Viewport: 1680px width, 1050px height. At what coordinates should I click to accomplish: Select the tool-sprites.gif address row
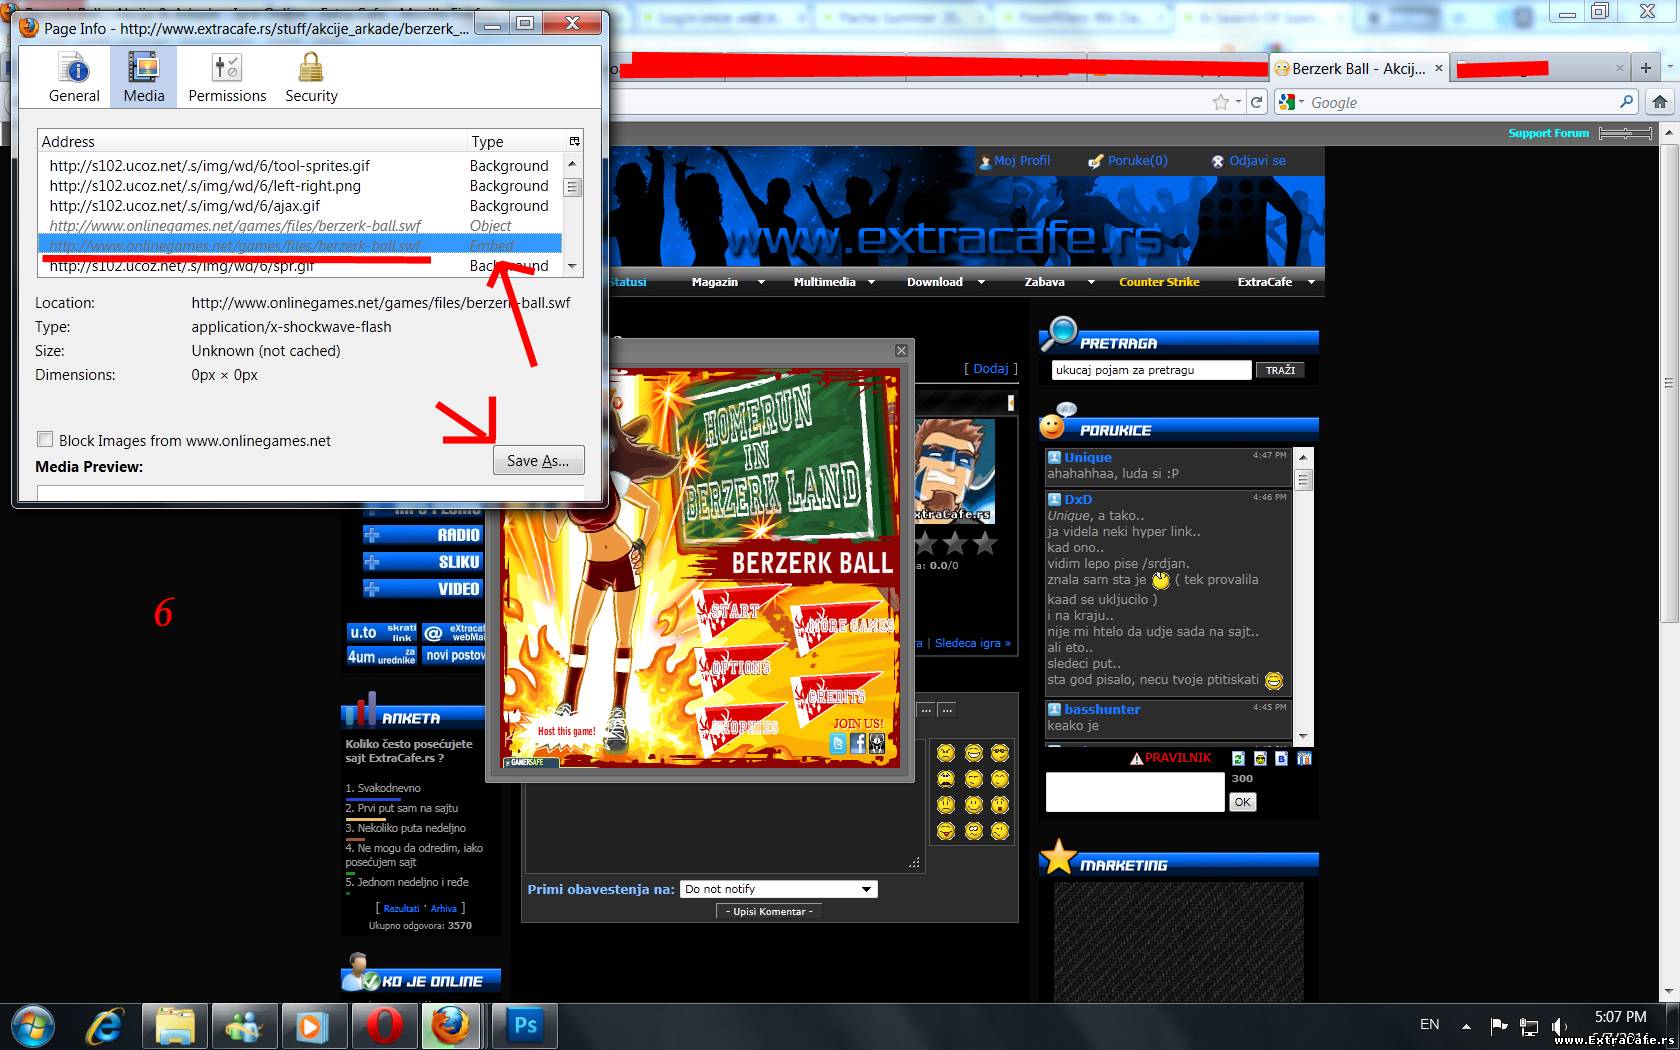click(x=300, y=166)
